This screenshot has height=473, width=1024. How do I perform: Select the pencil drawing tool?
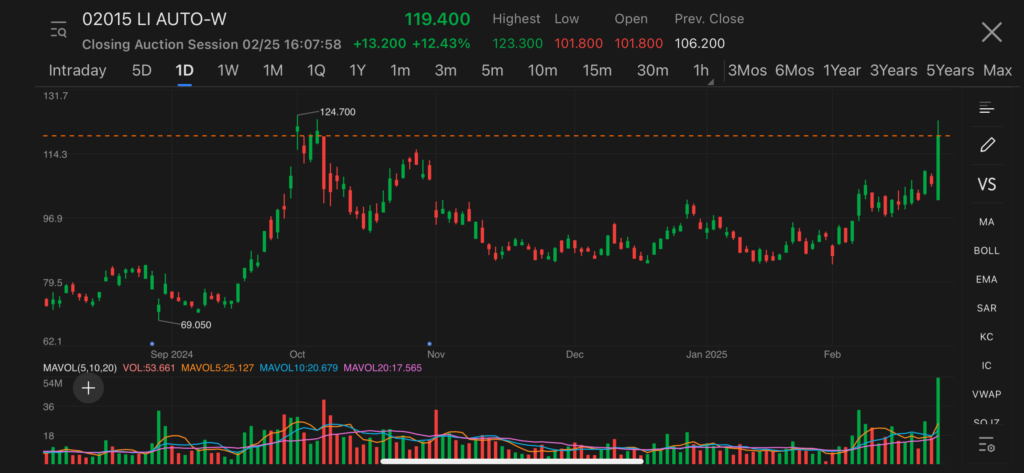tap(987, 144)
